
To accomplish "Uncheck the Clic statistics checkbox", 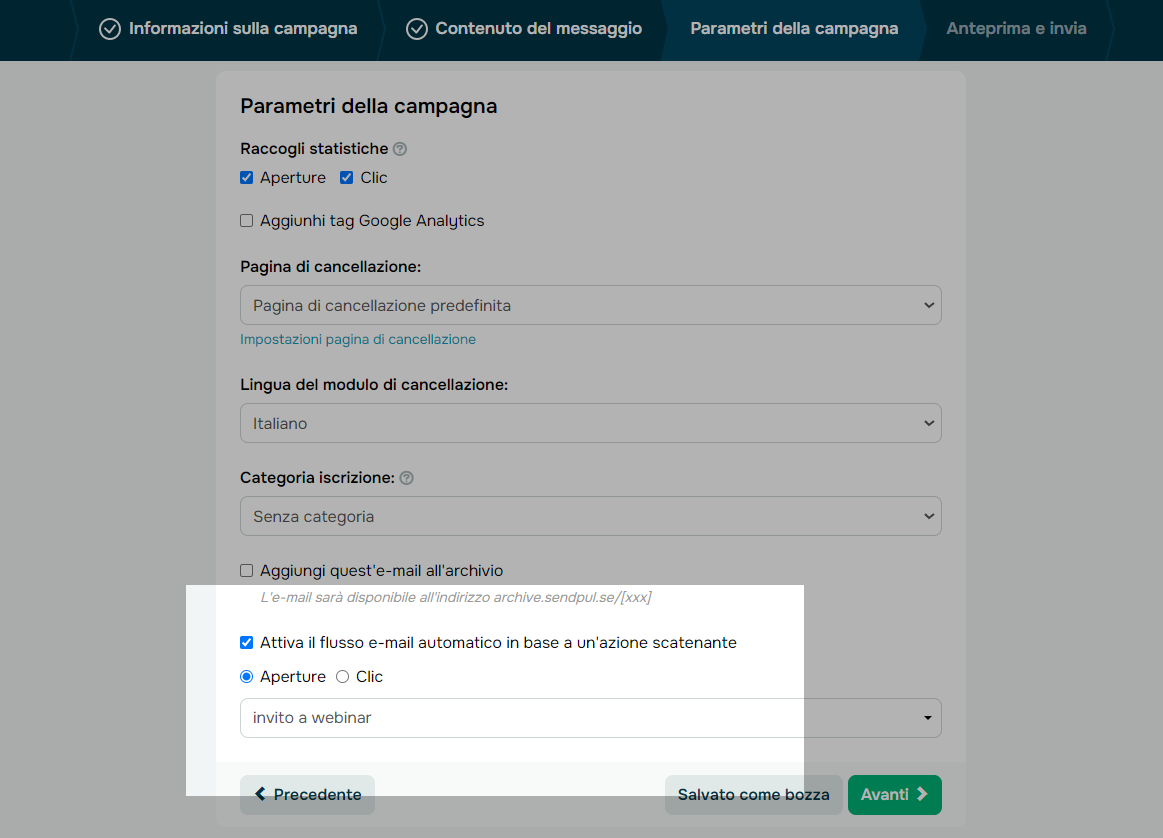I will pos(346,178).
